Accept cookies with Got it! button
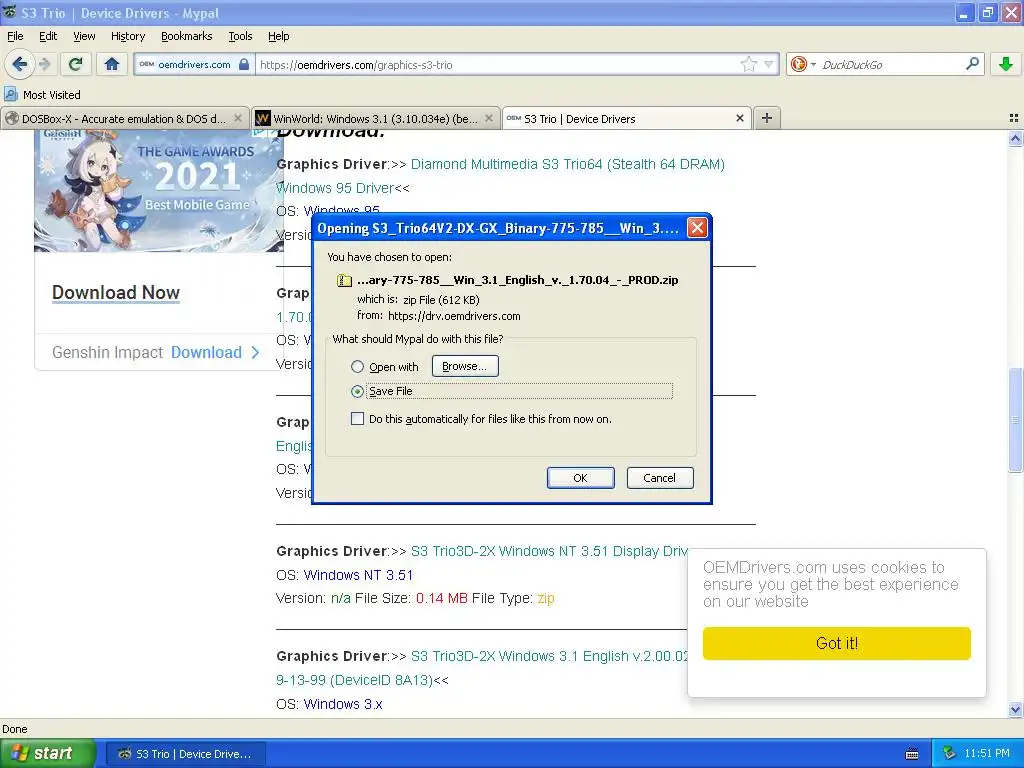 tap(837, 643)
